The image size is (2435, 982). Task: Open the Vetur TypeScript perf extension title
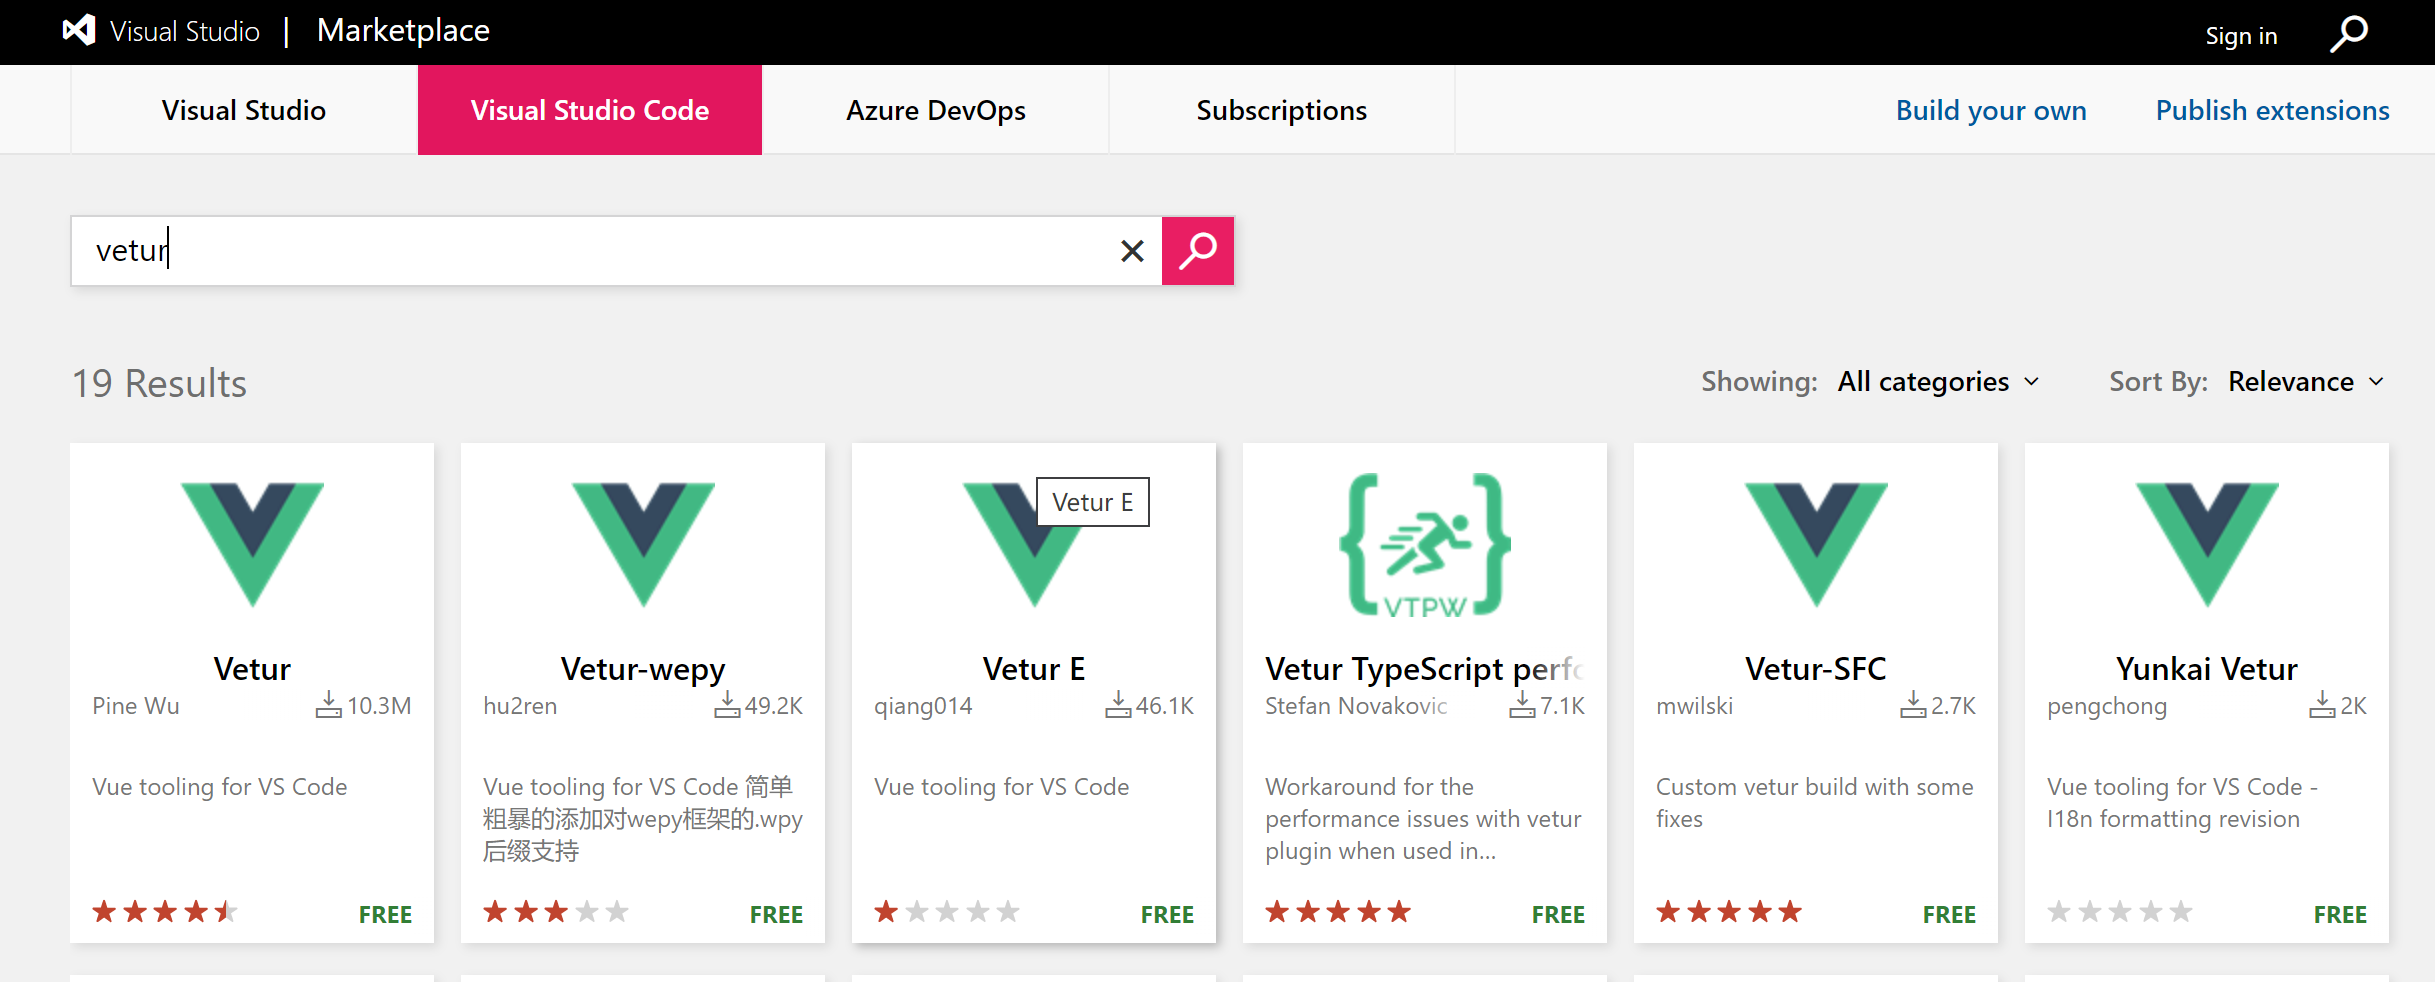pos(1425,669)
